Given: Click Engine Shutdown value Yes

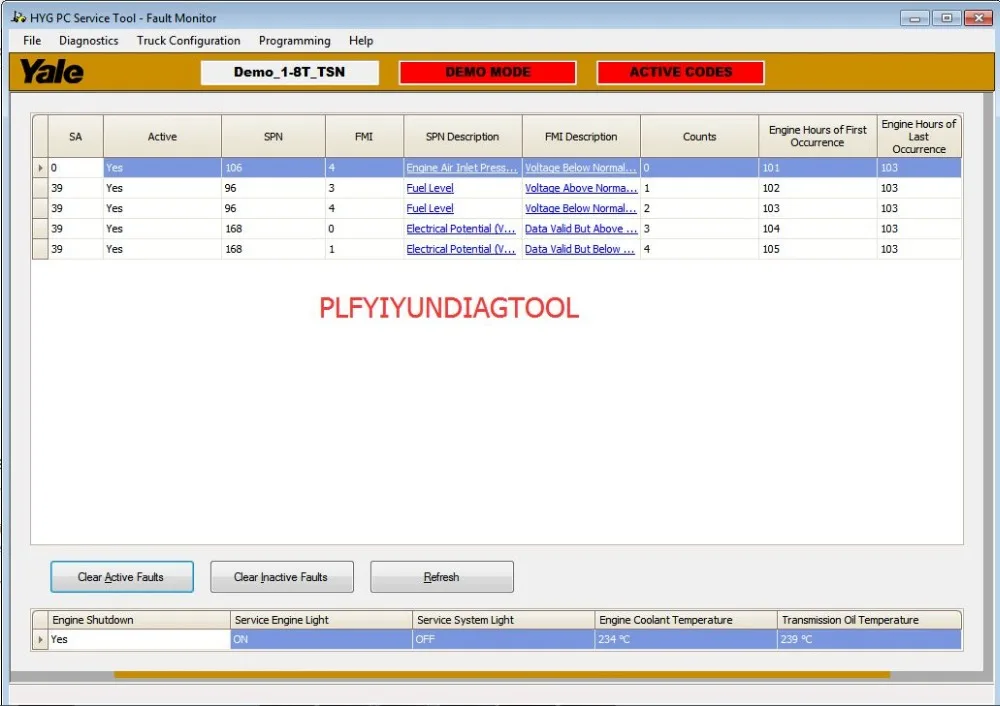Looking at the screenshot, I should click(x=139, y=640).
